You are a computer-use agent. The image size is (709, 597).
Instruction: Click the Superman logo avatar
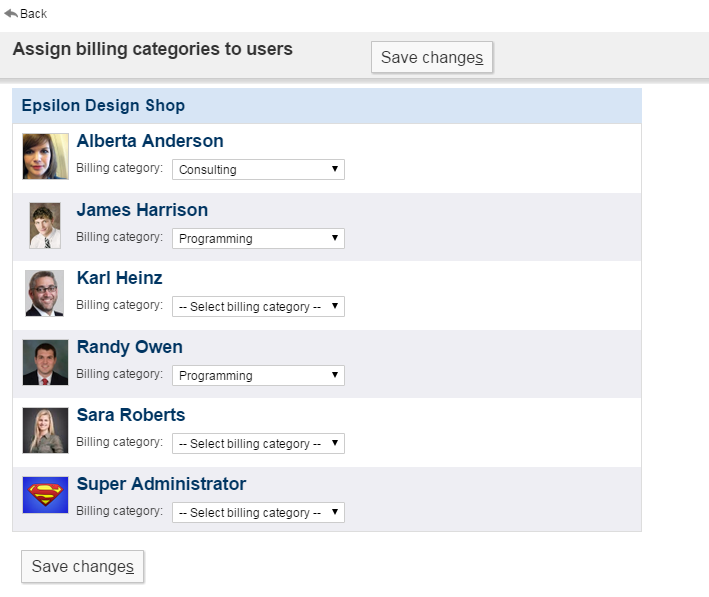45,495
